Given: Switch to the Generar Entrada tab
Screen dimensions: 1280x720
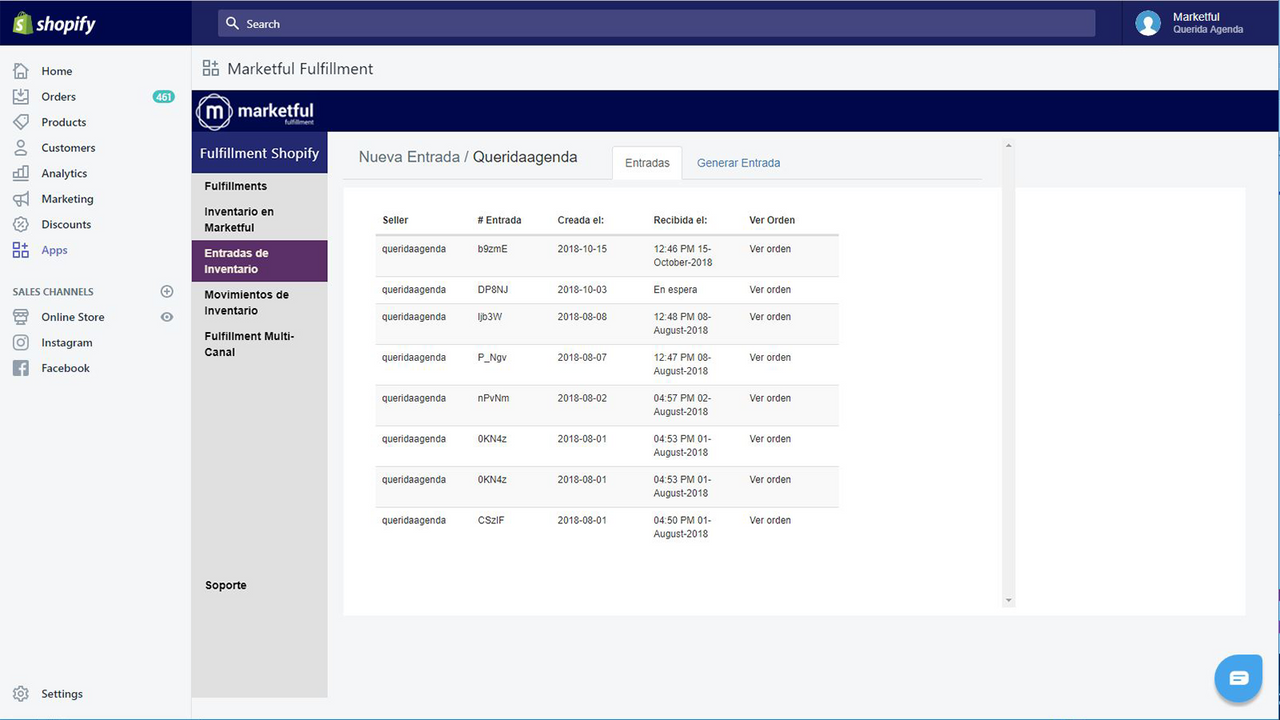Looking at the screenshot, I should pyautogui.click(x=738, y=162).
